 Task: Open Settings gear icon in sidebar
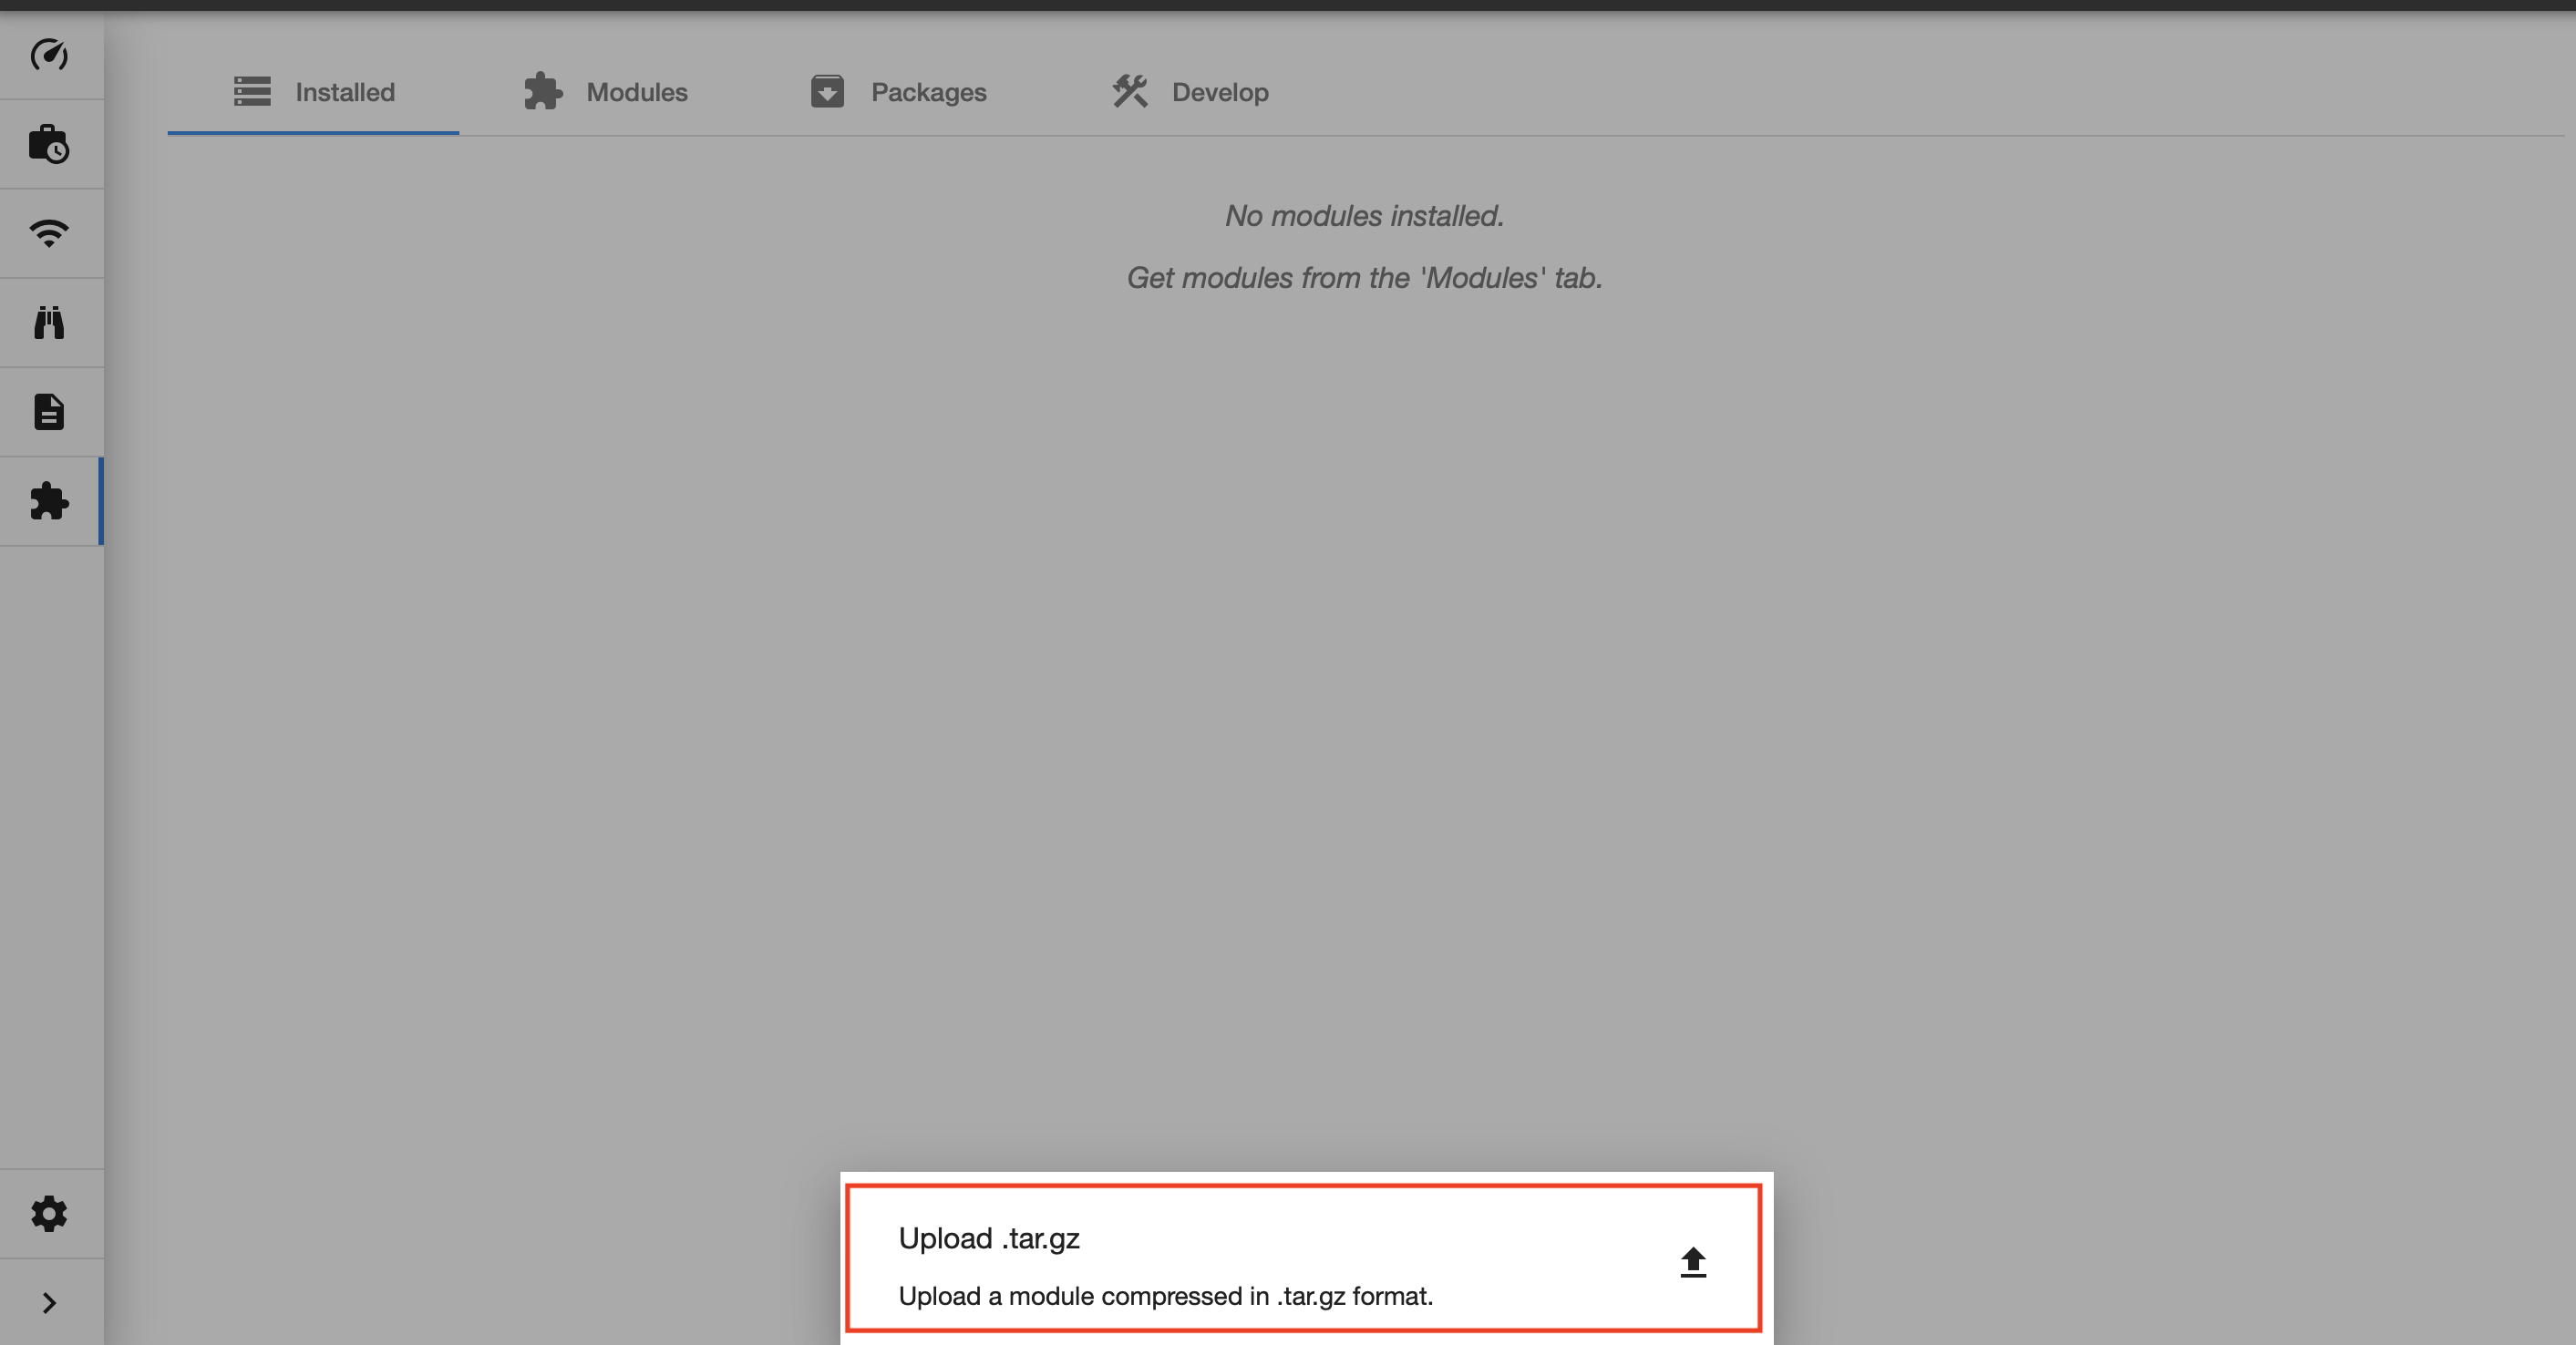click(49, 1213)
